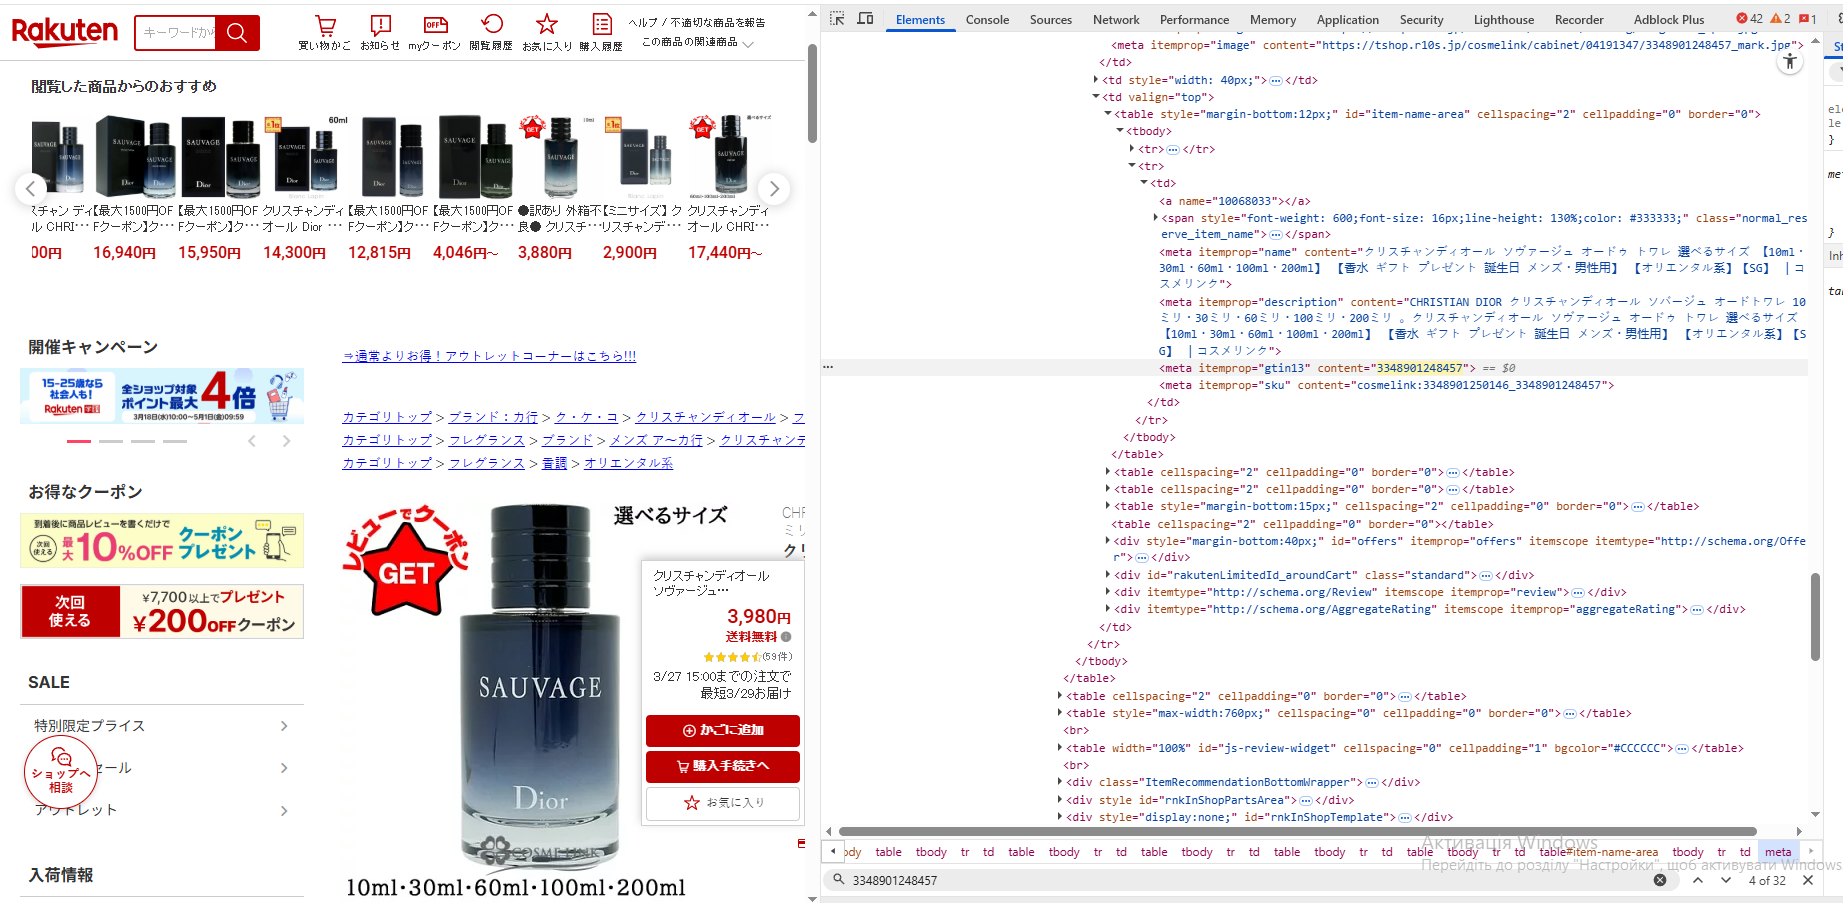The image size is (1843, 903).
Task: Go to next search match in DevTools
Action: (x=1726, y=880)
